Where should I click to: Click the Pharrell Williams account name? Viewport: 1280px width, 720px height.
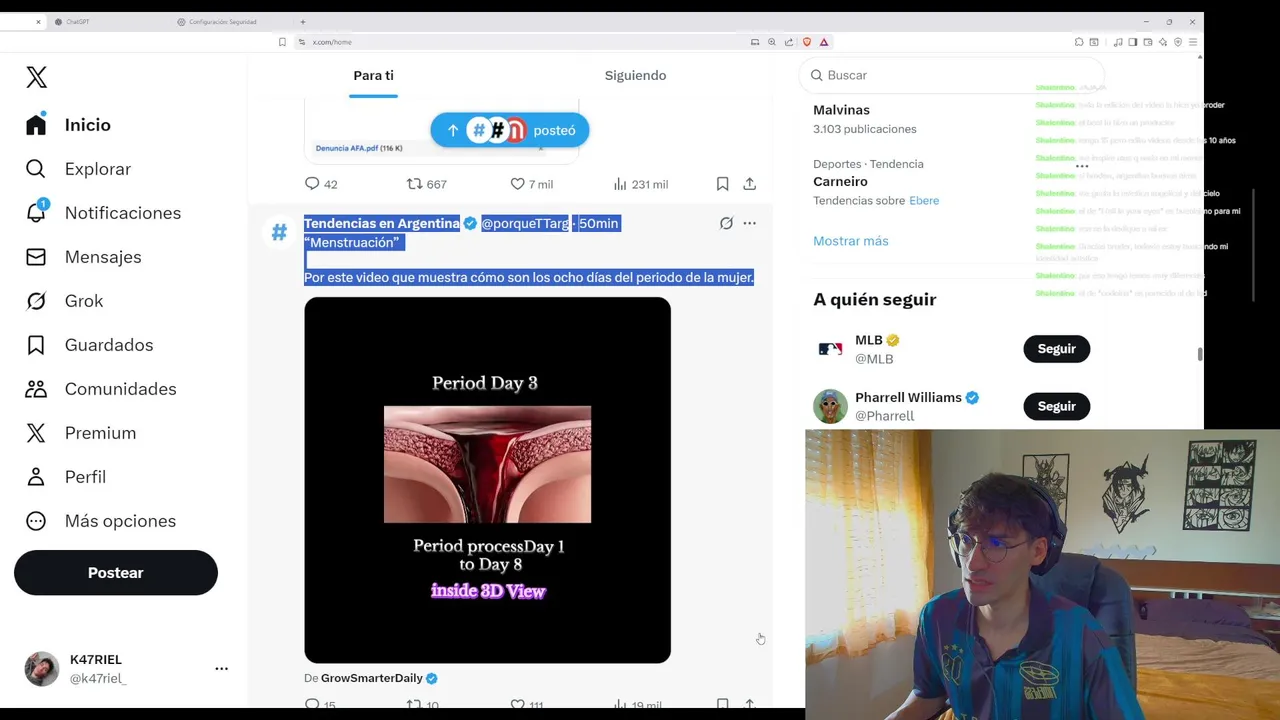tap(908, 397)
